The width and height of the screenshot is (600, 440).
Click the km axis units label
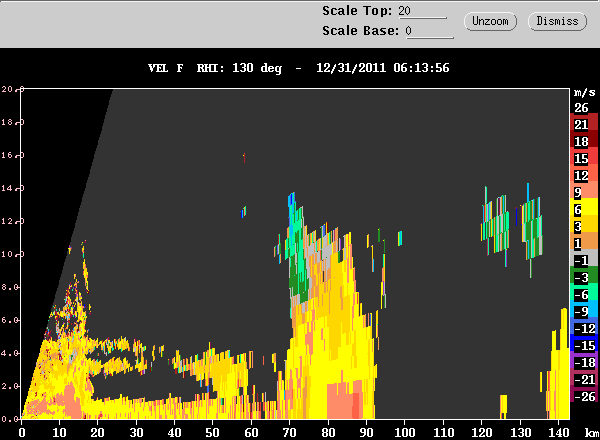point(592,432)
